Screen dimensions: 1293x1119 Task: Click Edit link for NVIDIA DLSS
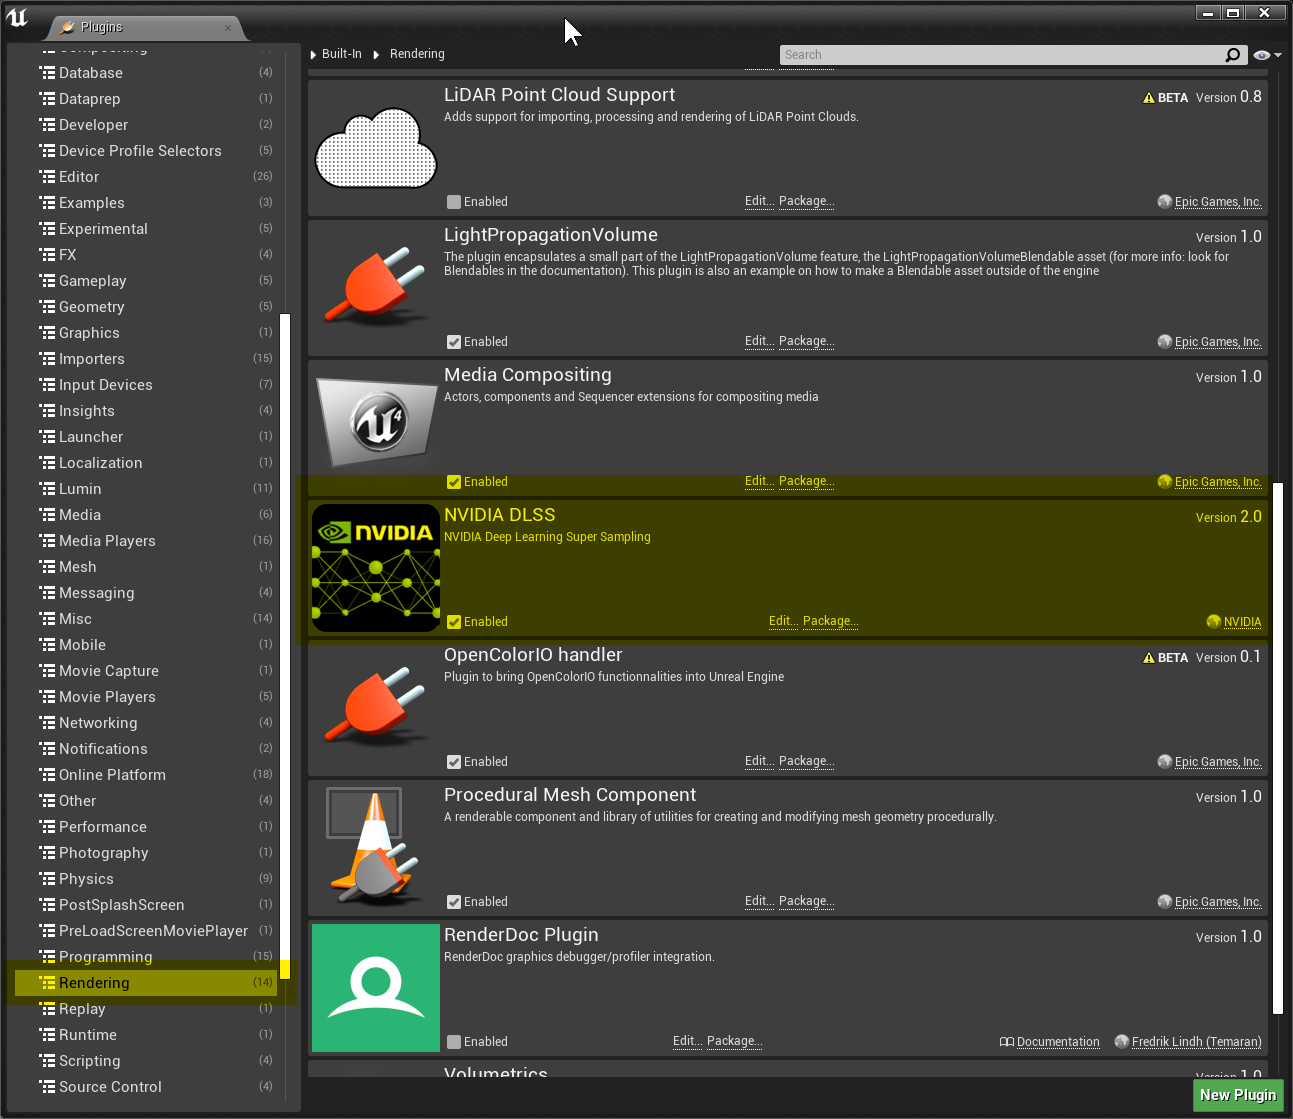pyautogui.click(x=783, y=621)
